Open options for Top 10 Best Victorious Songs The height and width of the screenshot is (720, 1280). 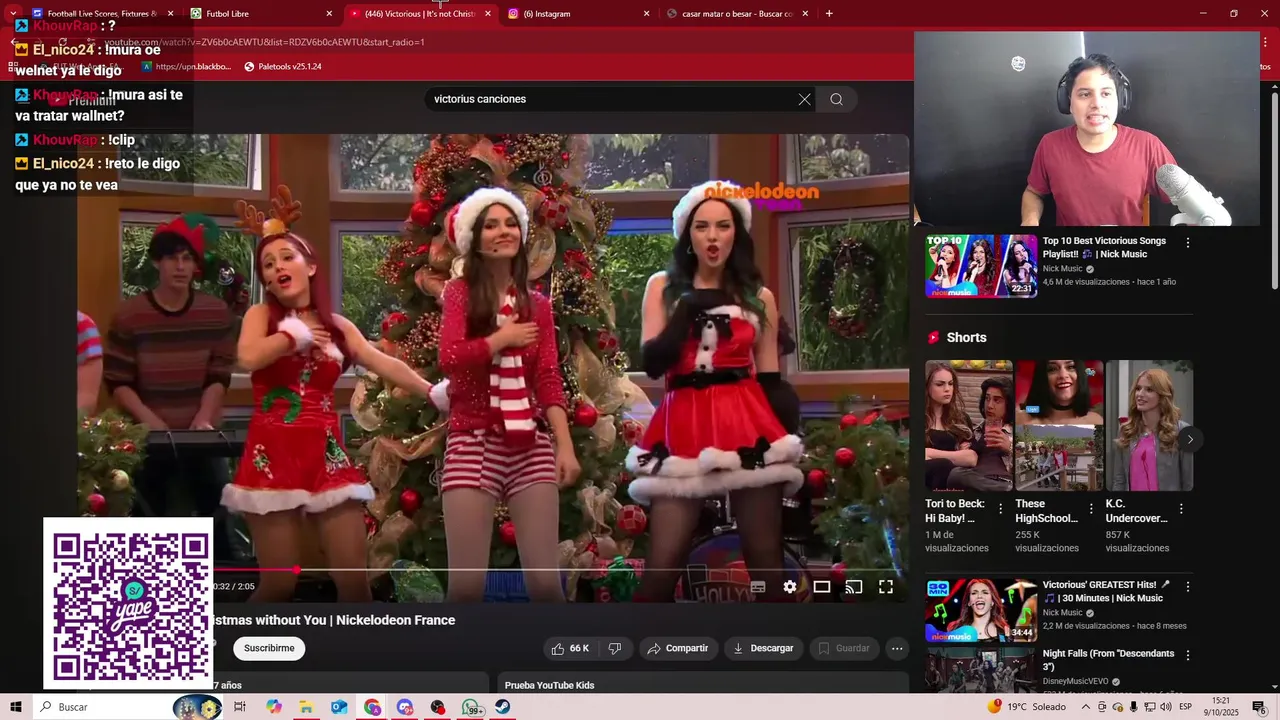1188,243
